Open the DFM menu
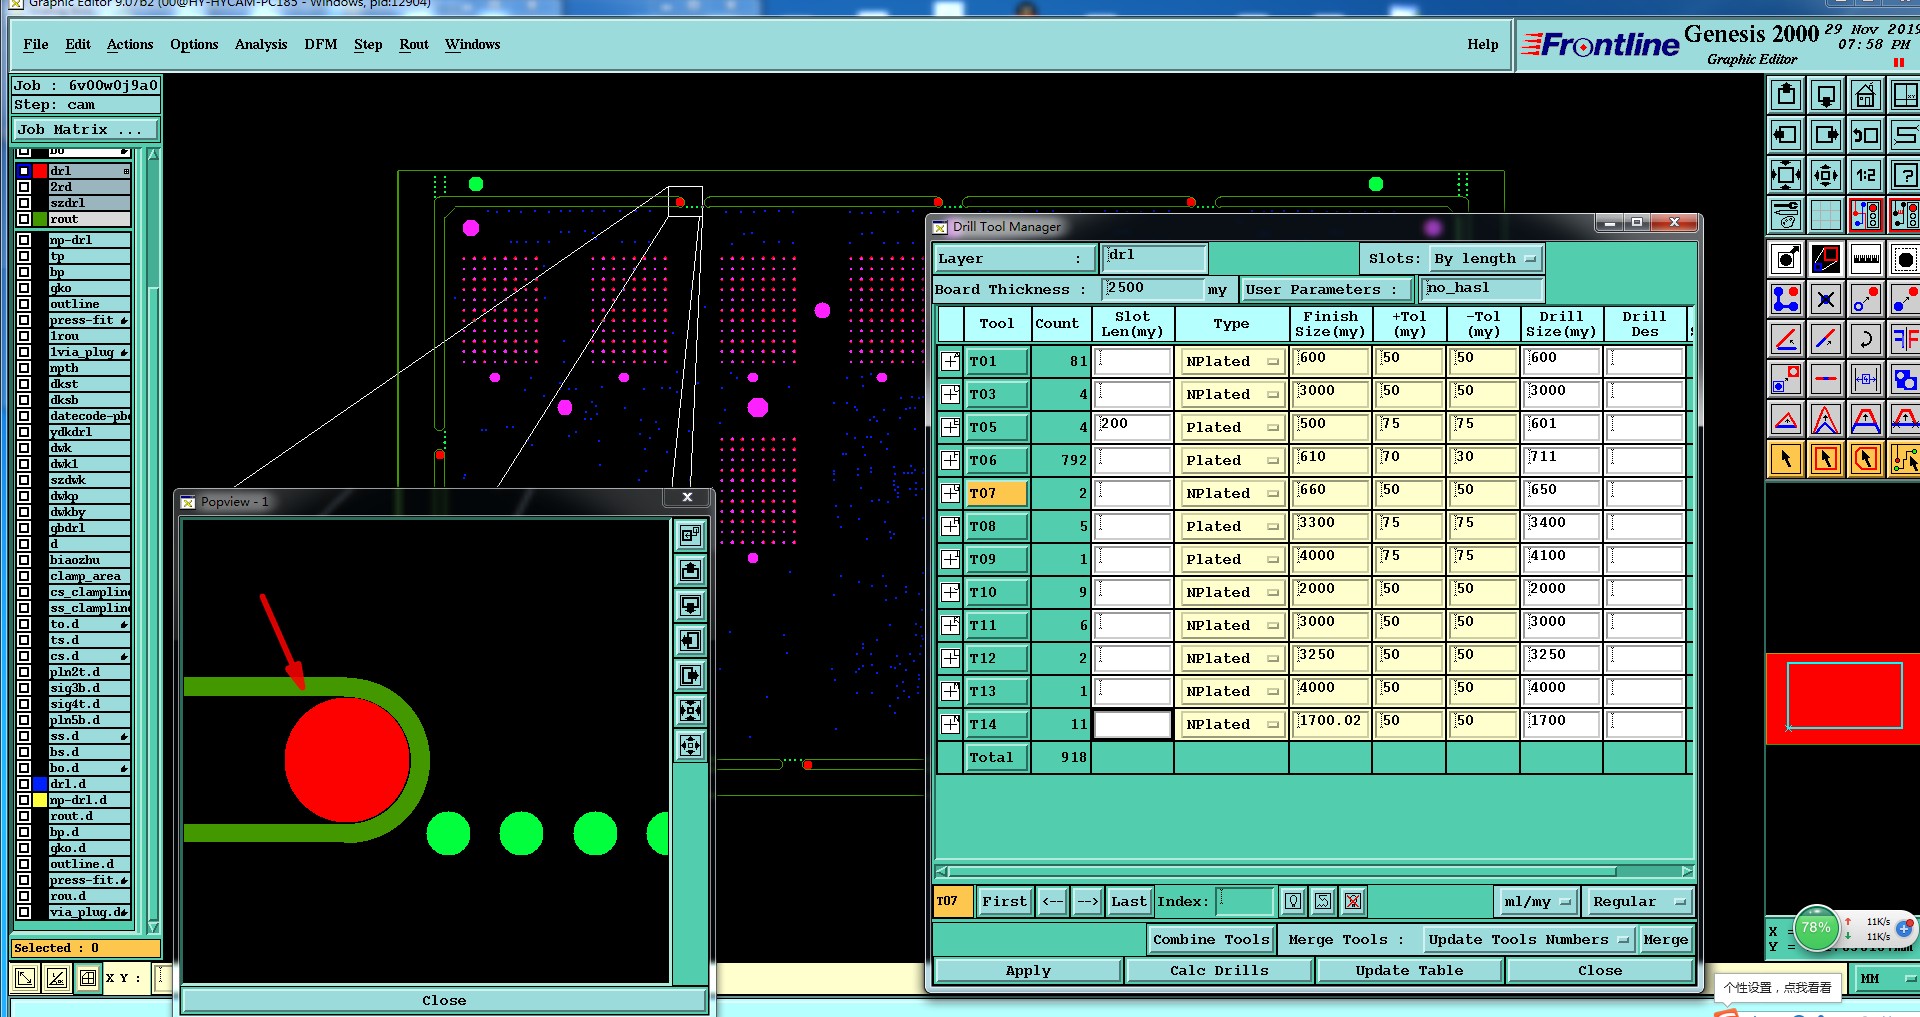This screenshot has width=1920, height=1017. [320, 44]
